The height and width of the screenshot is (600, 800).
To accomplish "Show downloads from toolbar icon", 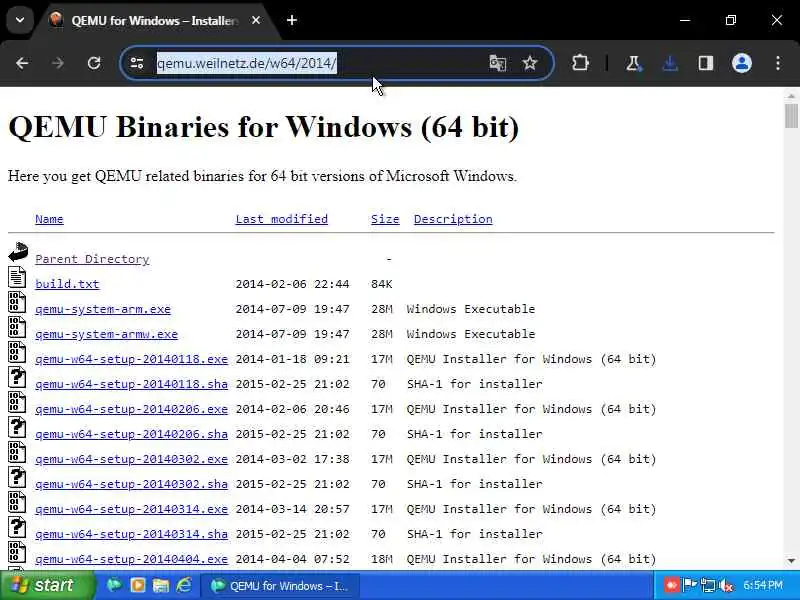I will (669, 63).
